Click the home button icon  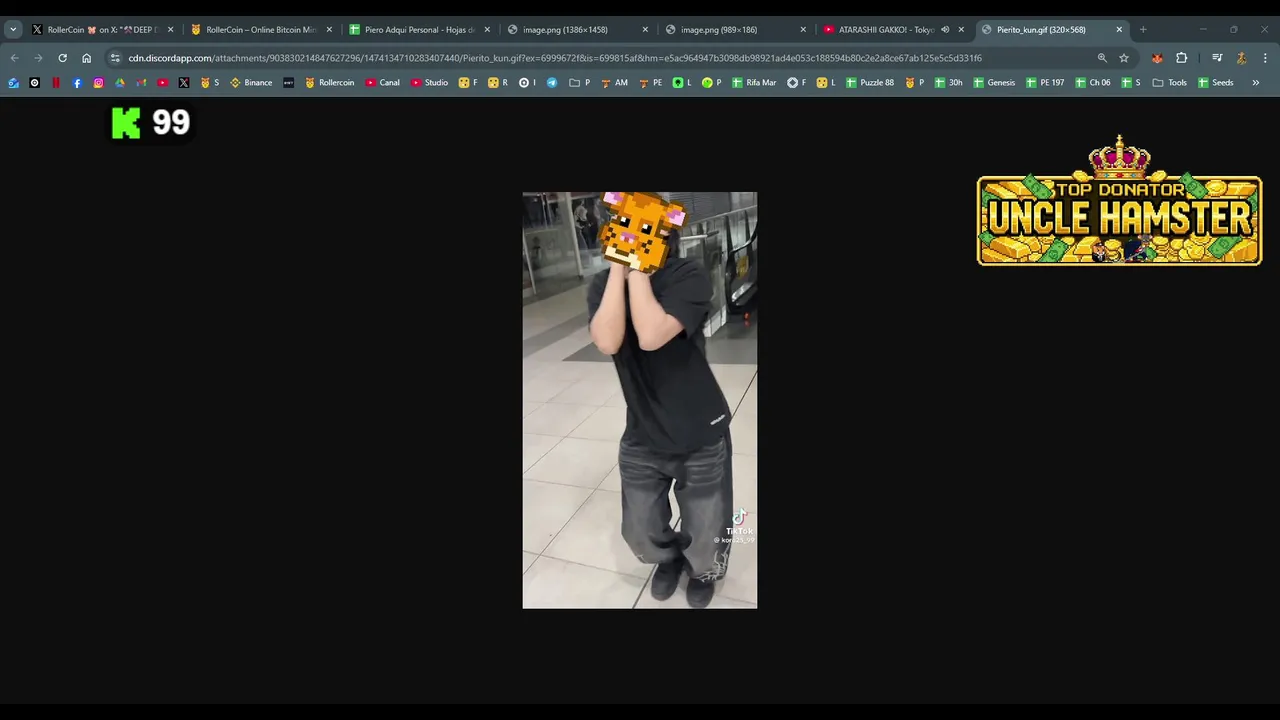(x=86, y=58)
